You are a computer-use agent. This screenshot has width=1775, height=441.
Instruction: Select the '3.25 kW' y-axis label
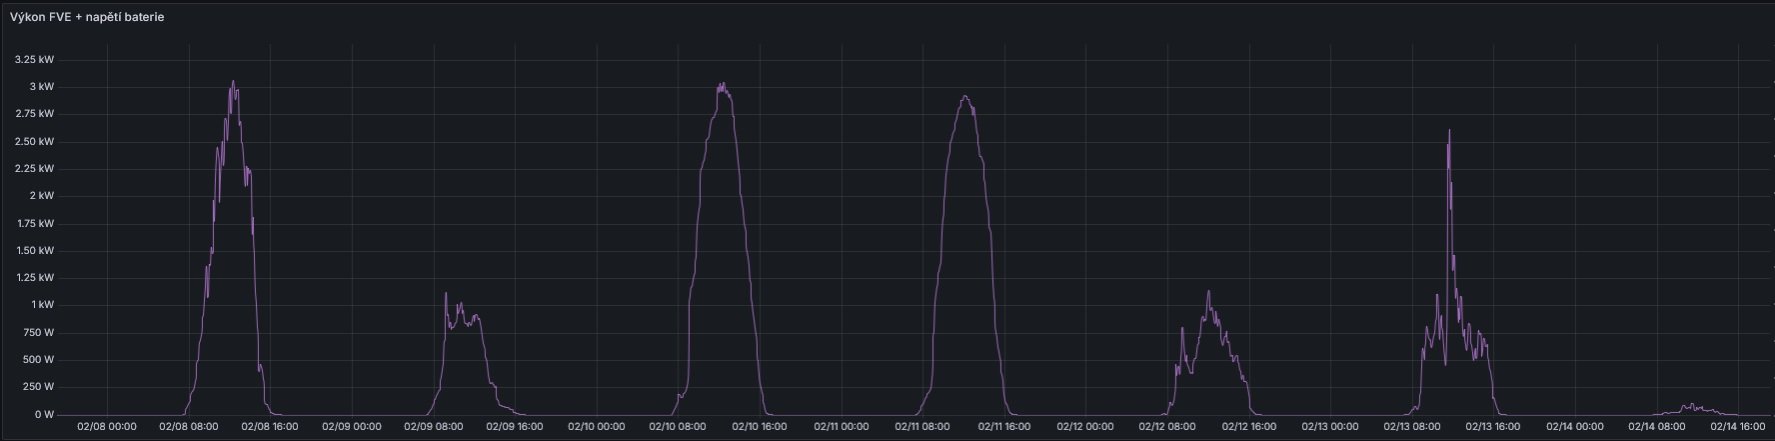35,59
